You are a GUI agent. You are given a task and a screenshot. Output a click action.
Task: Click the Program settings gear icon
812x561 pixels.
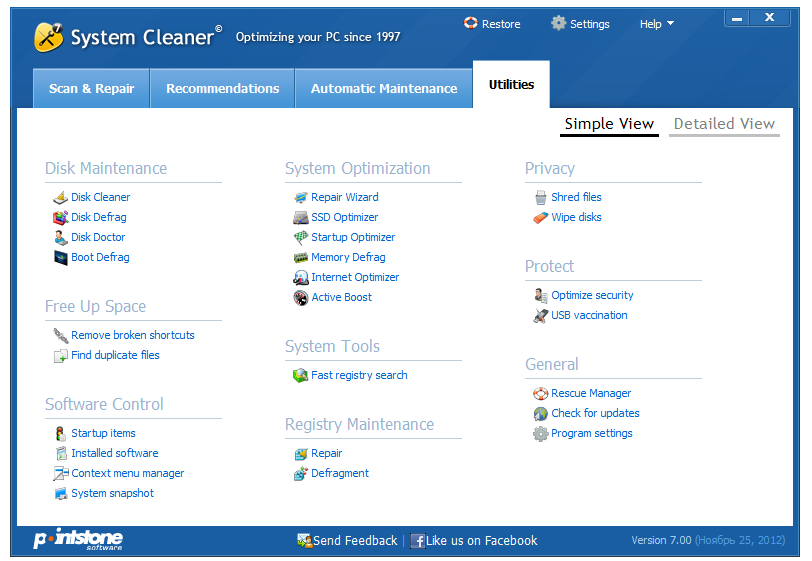pos(541,434)
